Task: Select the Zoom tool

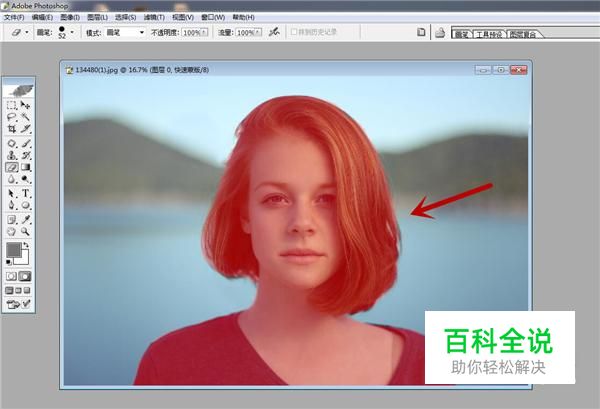Action: (25, 231)
